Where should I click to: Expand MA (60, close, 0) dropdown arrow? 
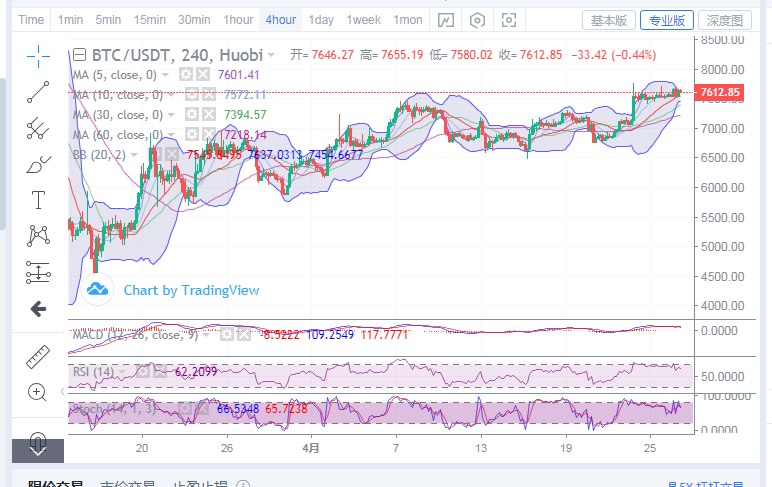pos(171,134)
